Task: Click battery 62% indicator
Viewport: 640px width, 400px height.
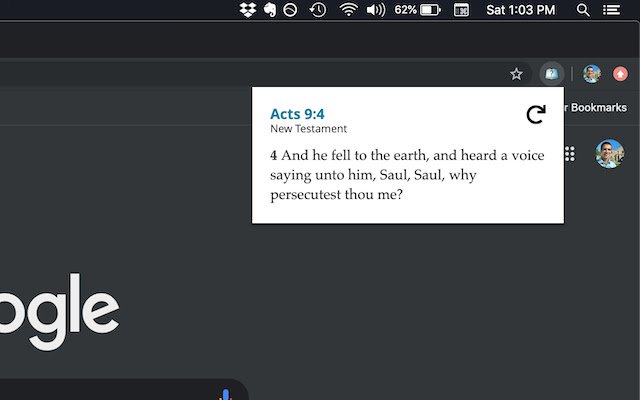Action: 417,10
